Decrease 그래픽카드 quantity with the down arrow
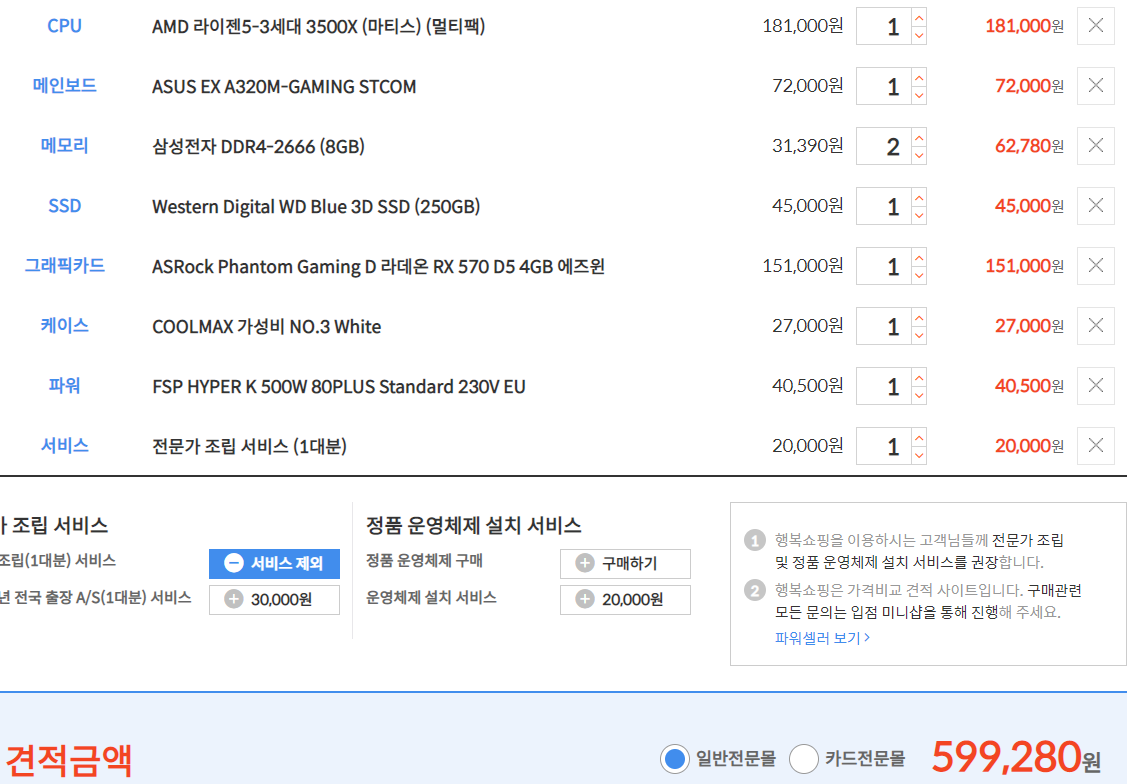Image resolution: width=1140 pixels, height=784 pixels. (x=919, y=276)
